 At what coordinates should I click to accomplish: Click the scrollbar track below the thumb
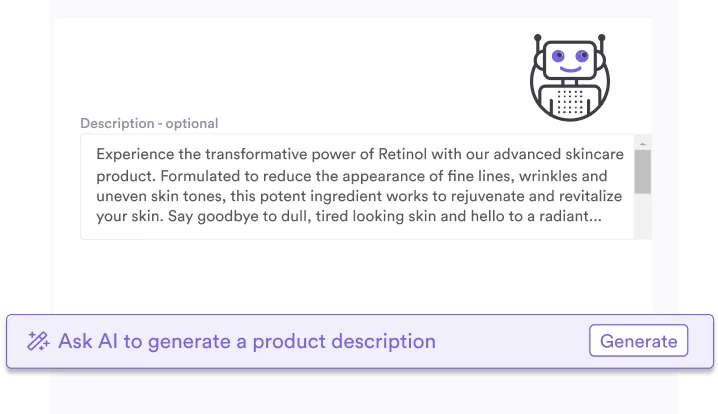pyautogui.click(x=643, y=217)
